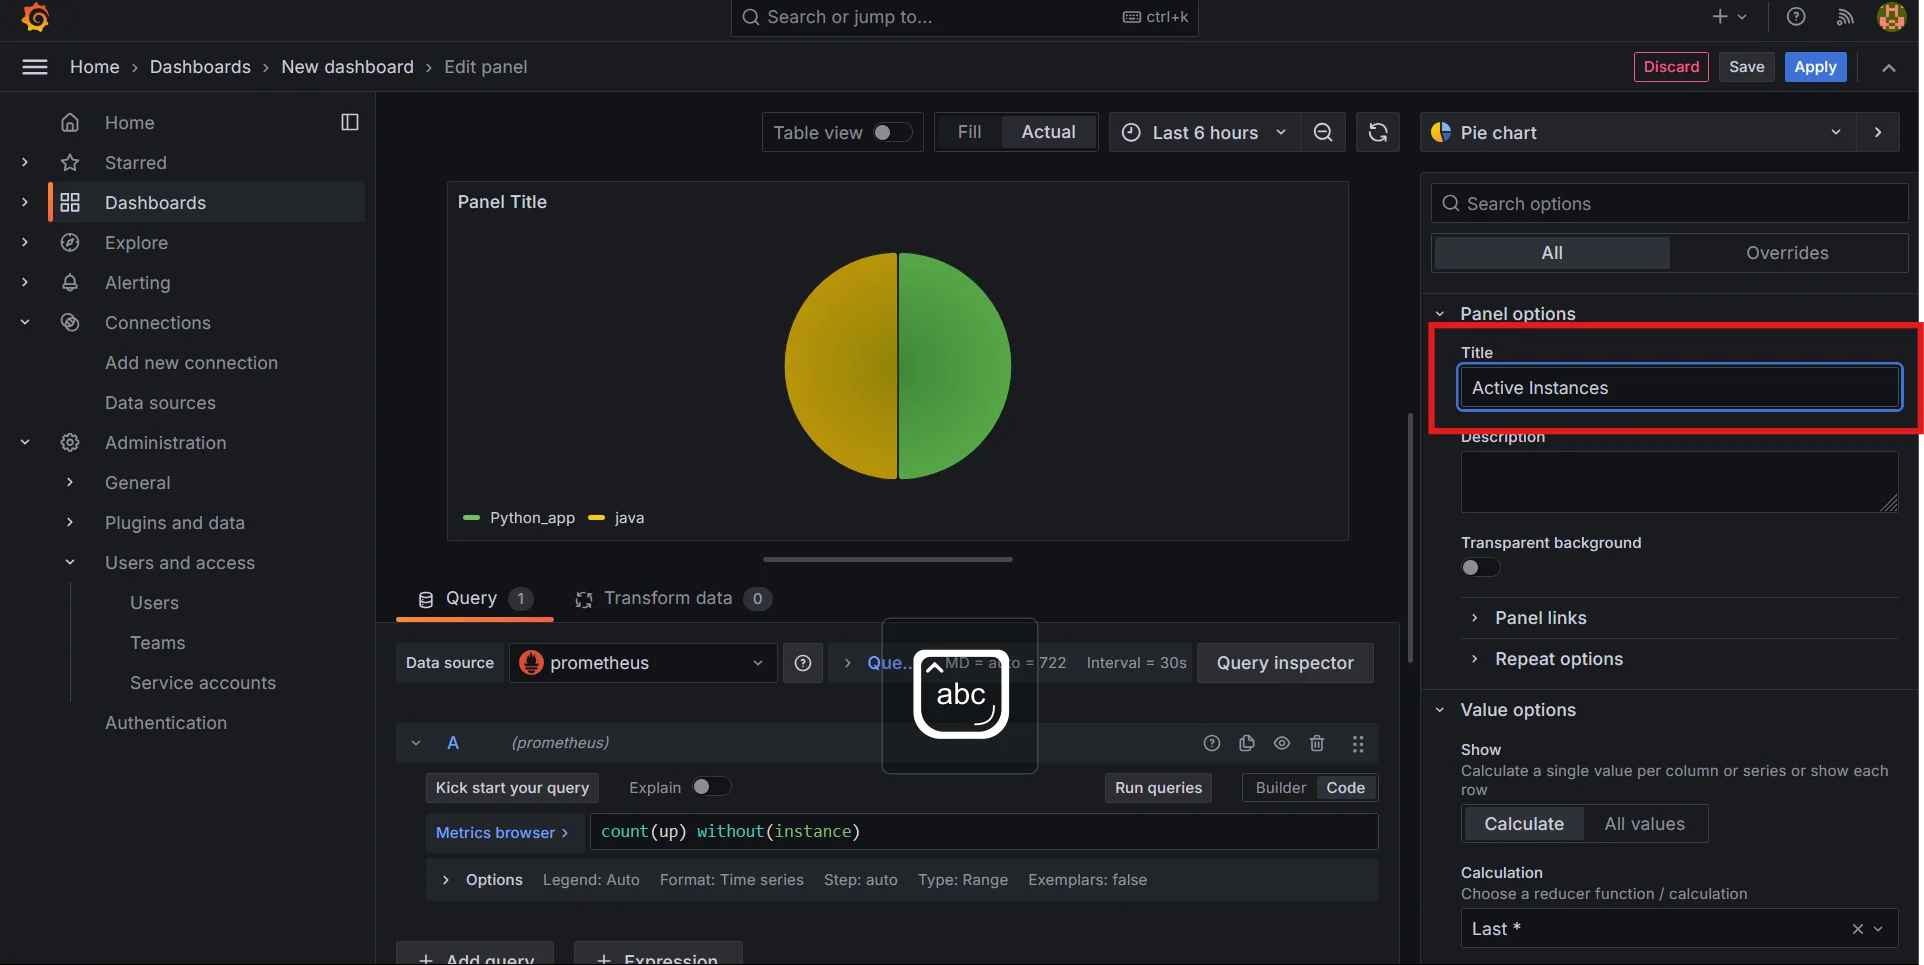Image resolution: width=1924 pixels, height=965 pixels.
Task: Turn on Transparent background toggle
Action: tap(1480, 568)
